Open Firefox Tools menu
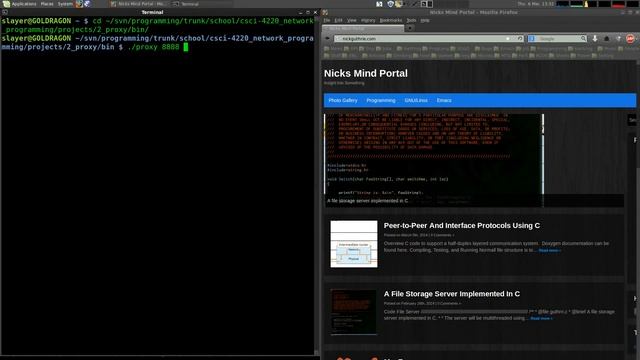Viewport: 640px width, 360px height. pyautogui.click(x=411, y=20)
